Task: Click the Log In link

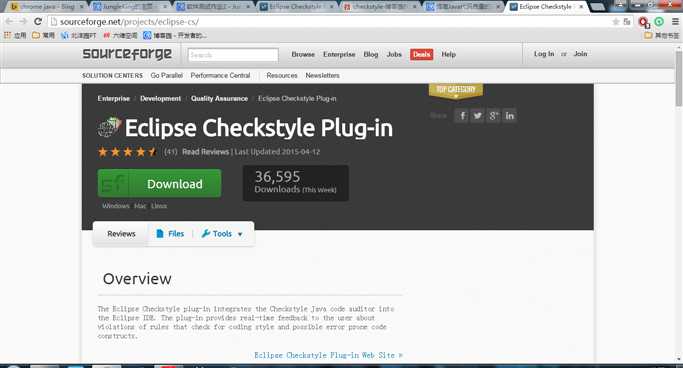Action: pyautogui.click(x=544, y=54)
